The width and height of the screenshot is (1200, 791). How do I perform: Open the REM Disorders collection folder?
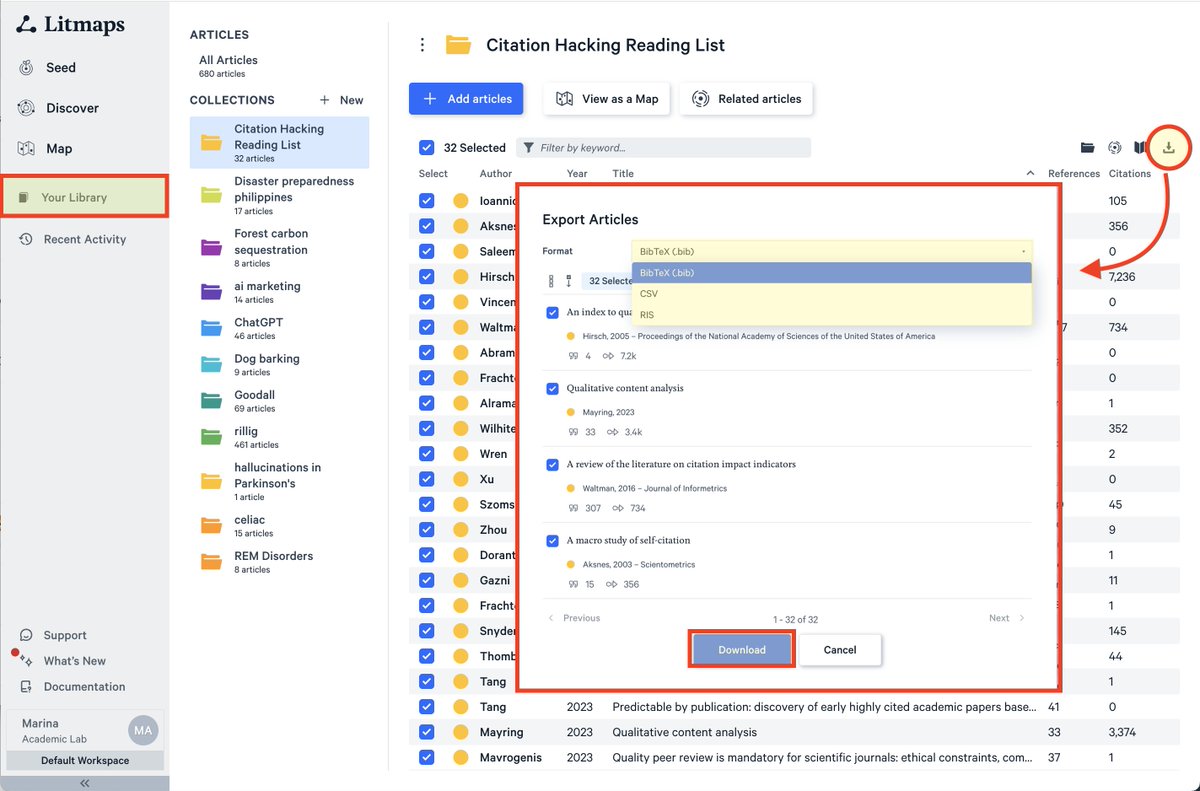[x=279, y=562]
